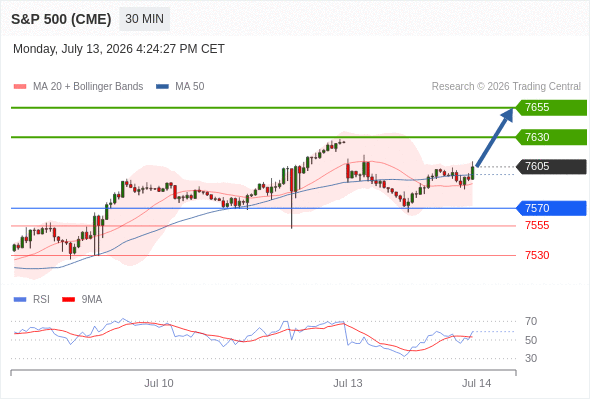The width and height of the screenshot is (590, 400).
Task: Select the 7630 green resistance label
Action: pos(551,137)
